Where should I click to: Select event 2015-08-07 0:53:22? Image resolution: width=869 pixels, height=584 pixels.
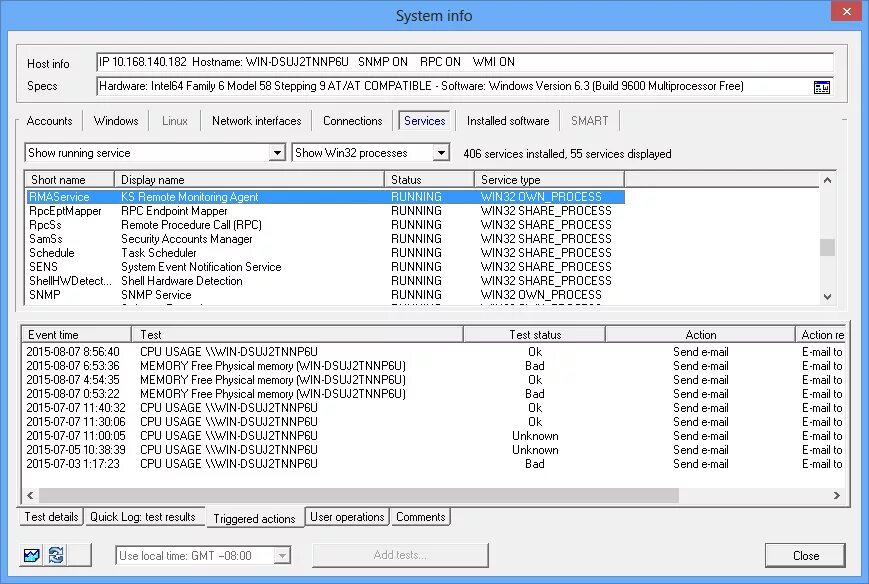[x=434, y=394]
